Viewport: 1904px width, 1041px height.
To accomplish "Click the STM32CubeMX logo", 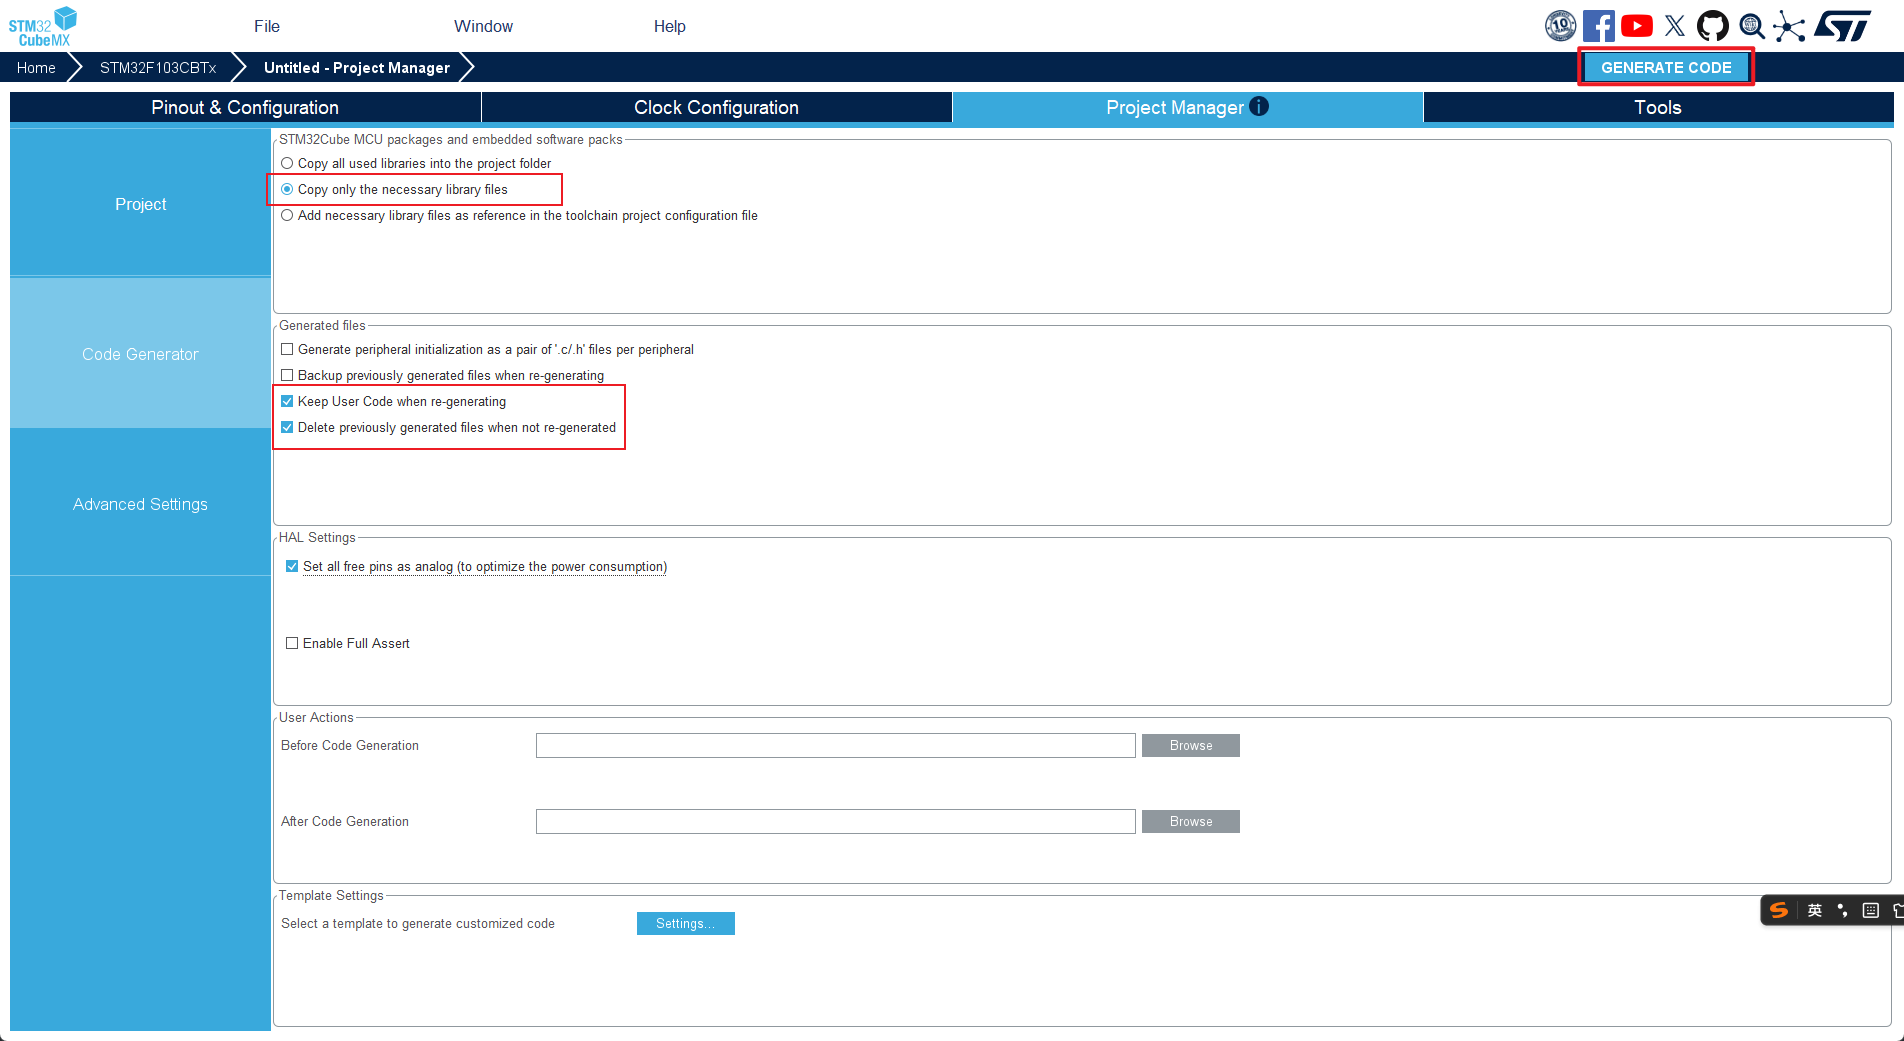I will (x=43, y=26).
